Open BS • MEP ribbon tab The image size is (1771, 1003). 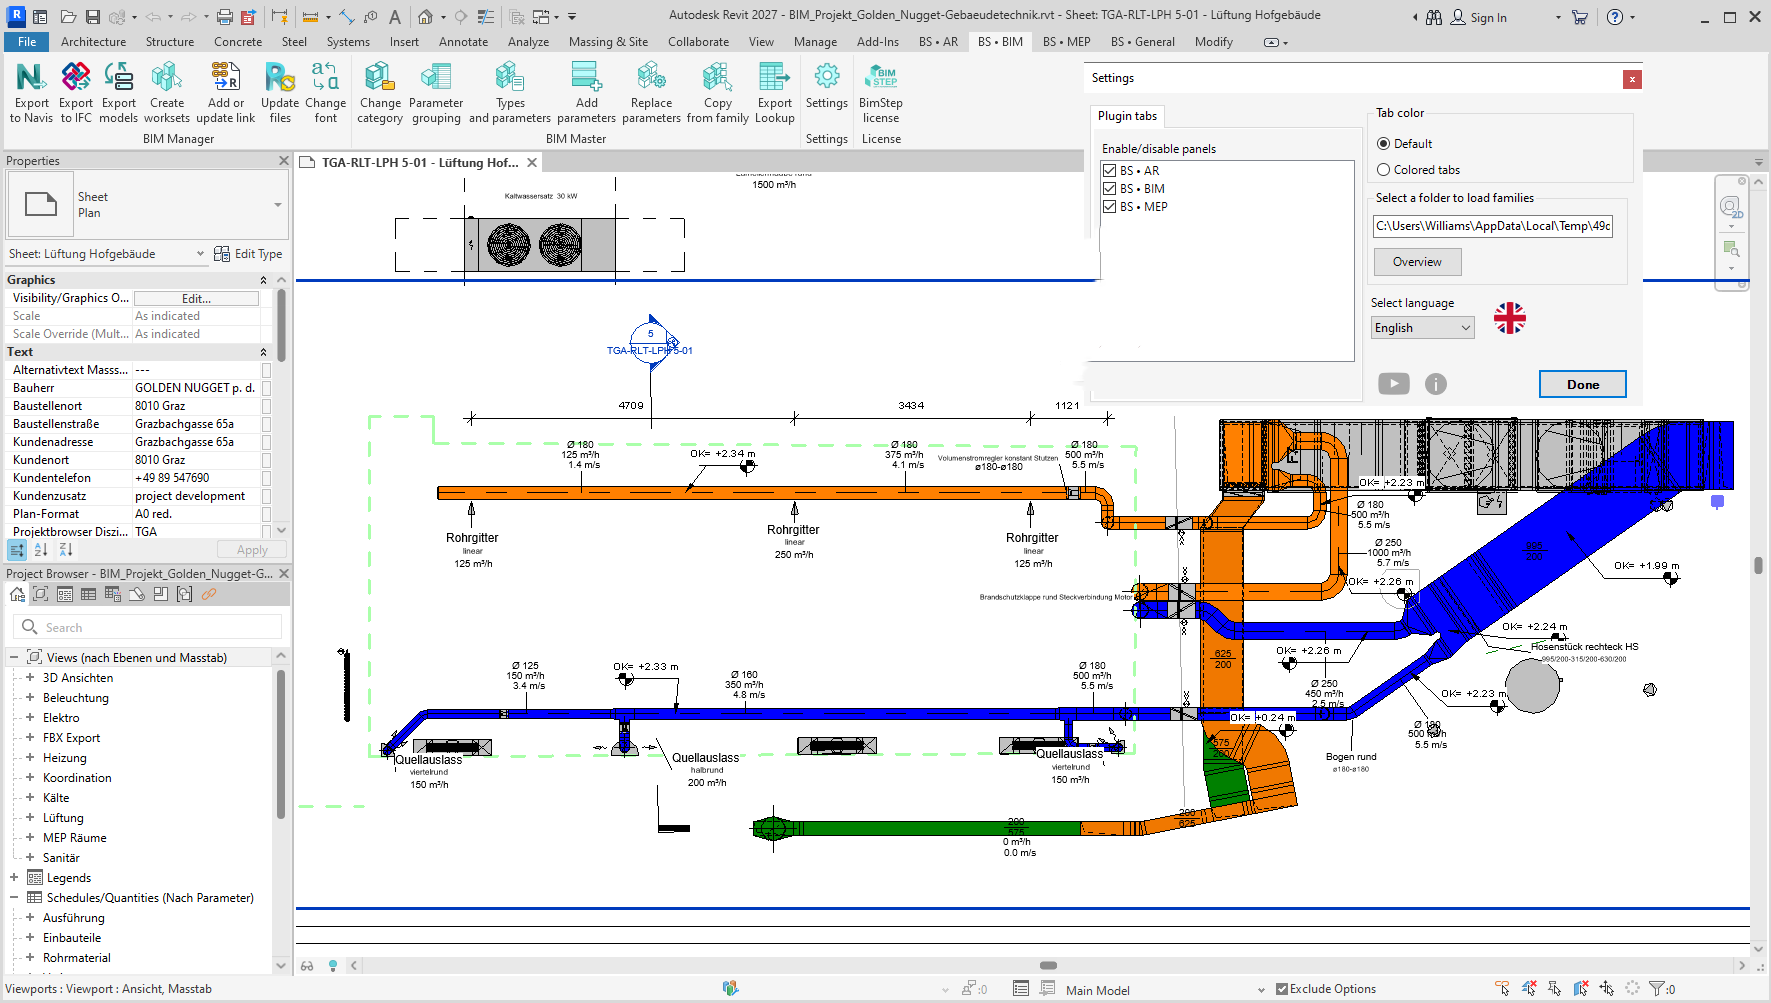point(1066,42)
